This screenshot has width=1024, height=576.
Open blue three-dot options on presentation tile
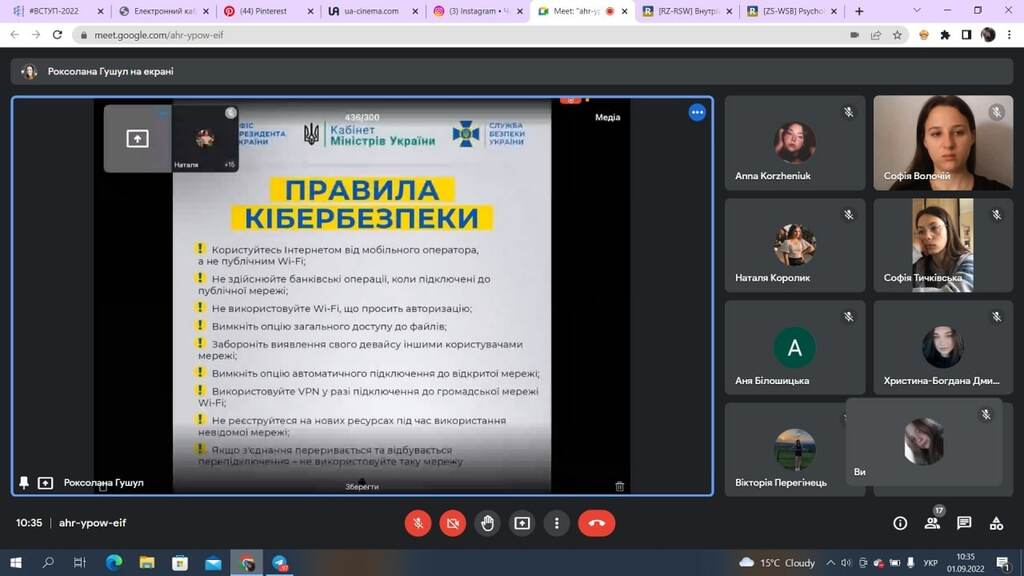[697, 112]
